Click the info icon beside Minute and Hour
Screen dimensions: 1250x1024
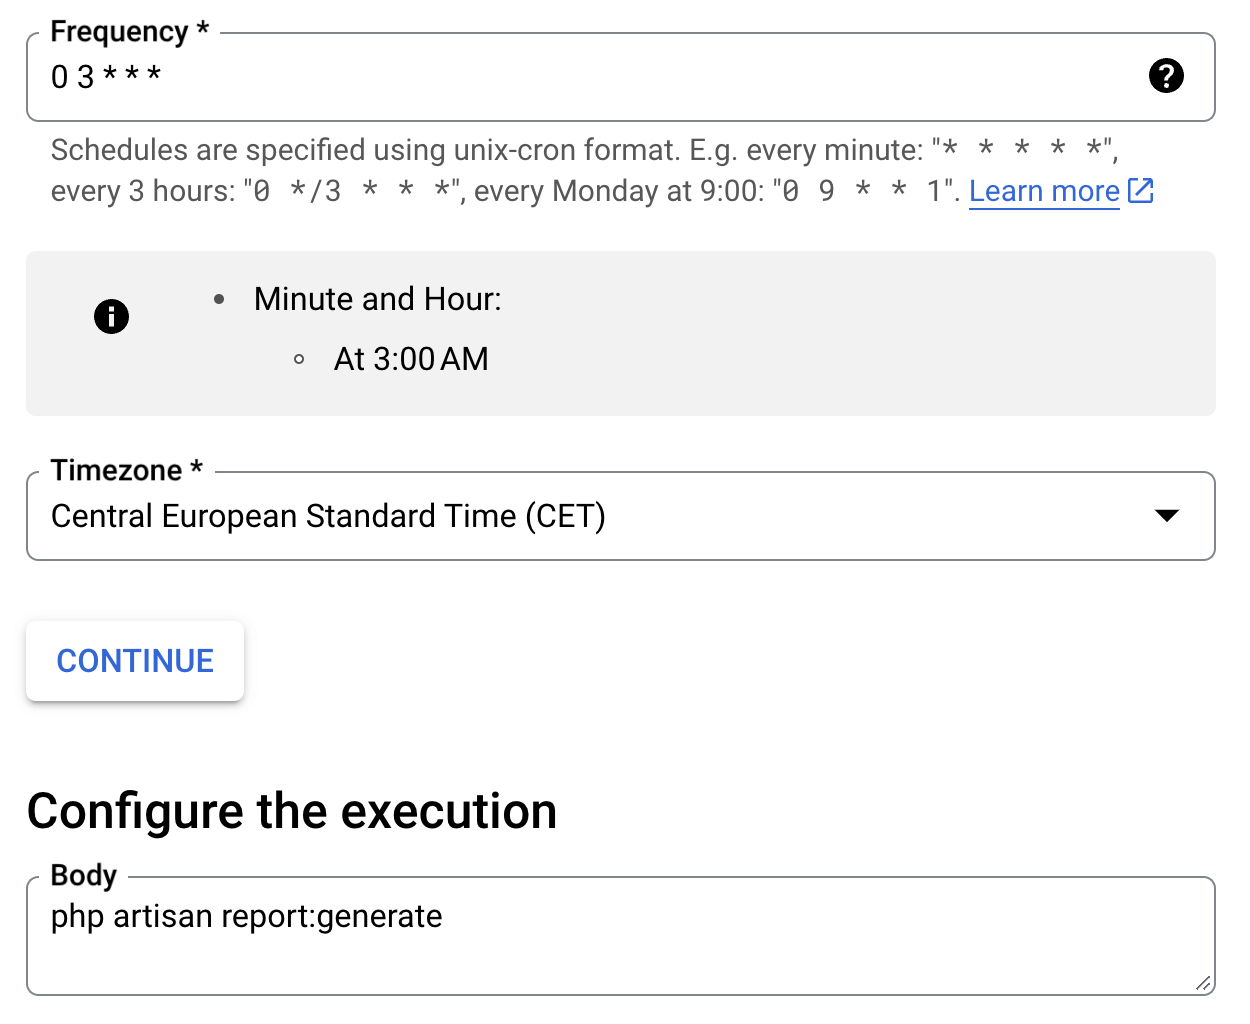point(111,317)
